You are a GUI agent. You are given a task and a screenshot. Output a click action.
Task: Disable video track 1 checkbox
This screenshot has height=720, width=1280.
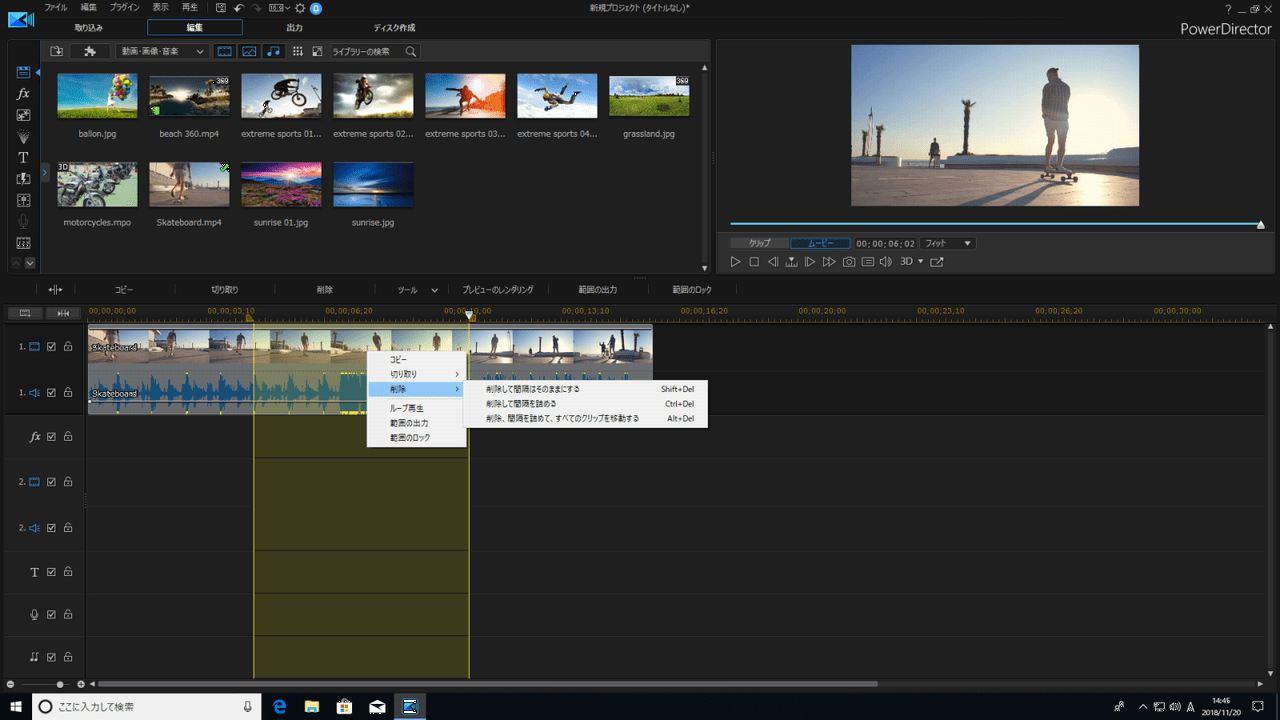point(51,347)
